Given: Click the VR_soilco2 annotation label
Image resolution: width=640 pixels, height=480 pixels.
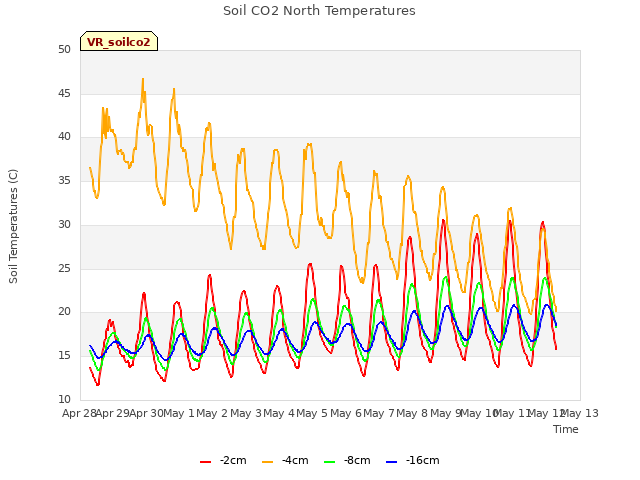Looking at the screenshot, I should (119, 42).
